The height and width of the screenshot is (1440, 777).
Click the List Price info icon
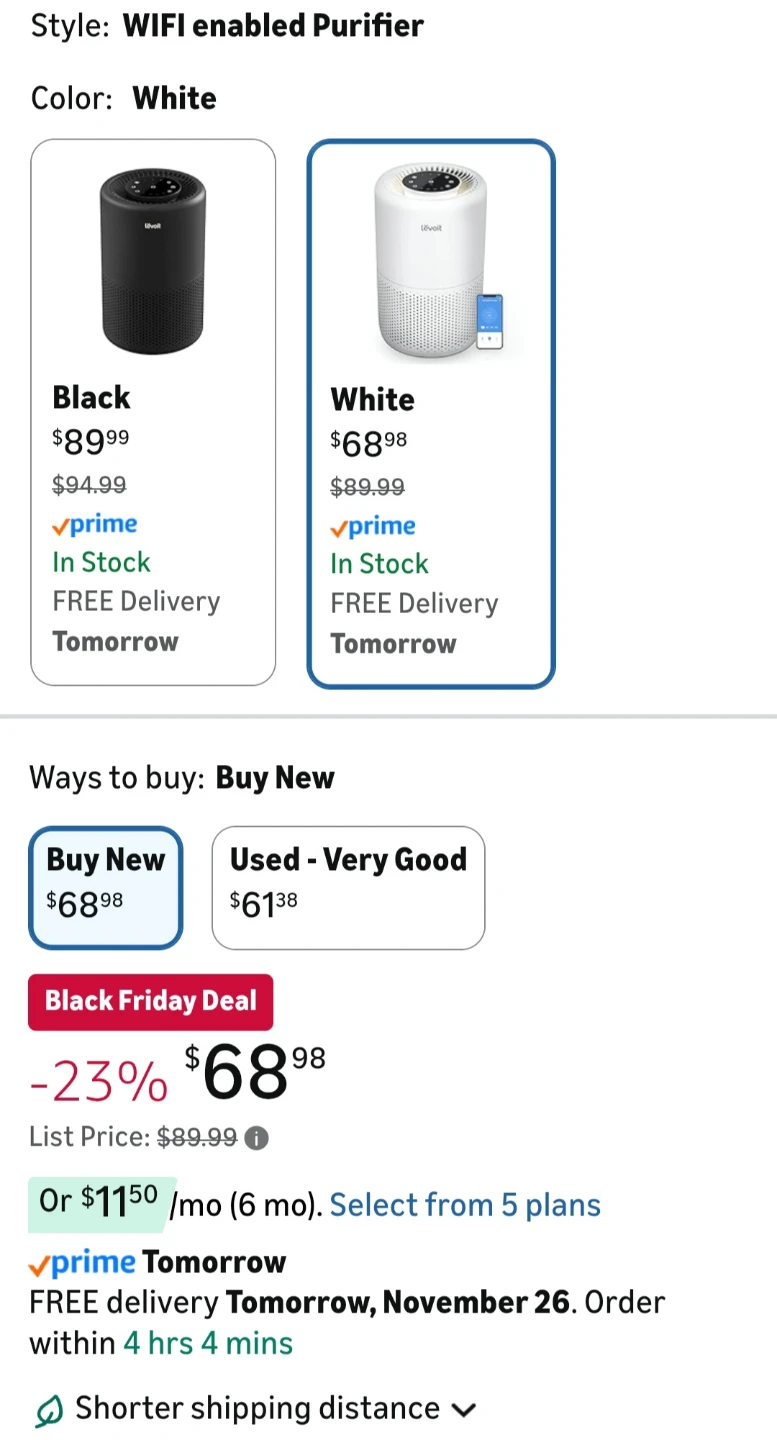click(257, 1138)
